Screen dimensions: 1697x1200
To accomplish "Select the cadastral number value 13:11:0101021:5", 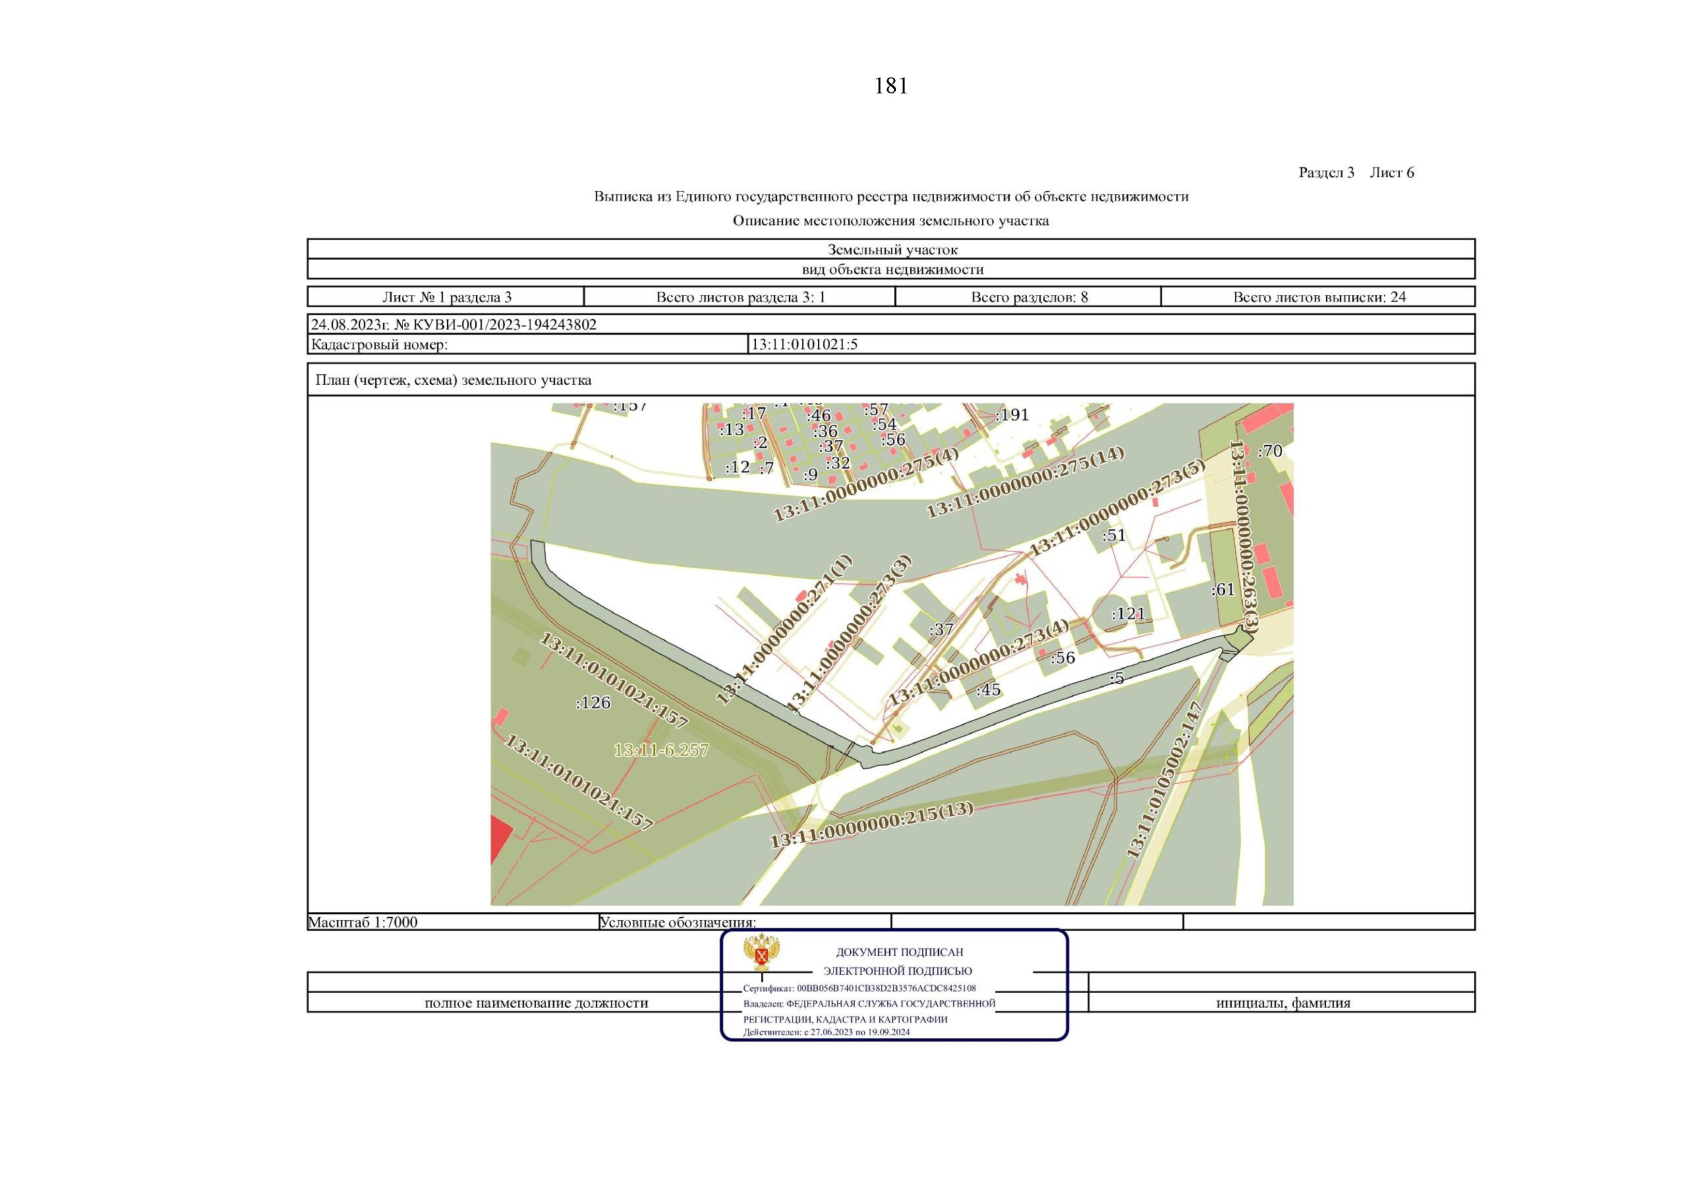I will [804, 344].
